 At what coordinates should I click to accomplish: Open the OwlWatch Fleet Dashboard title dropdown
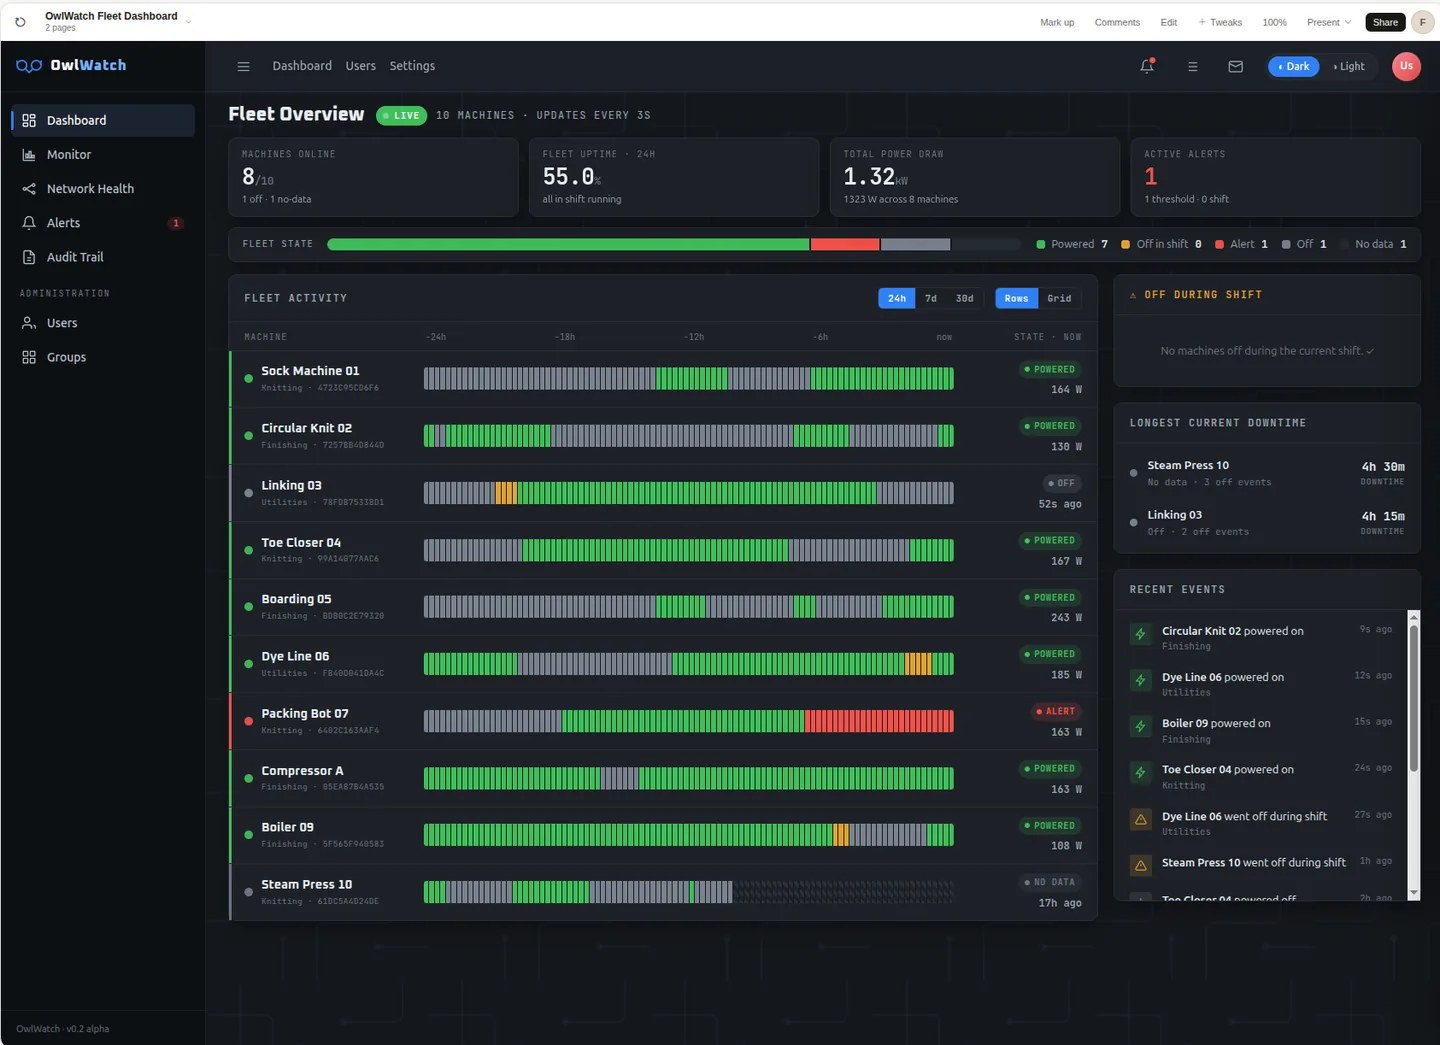coord(188,21)
